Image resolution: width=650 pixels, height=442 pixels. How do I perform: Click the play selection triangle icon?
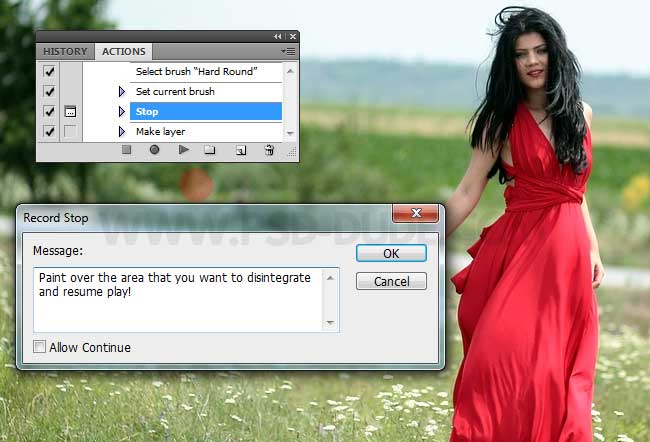pos(184,149)
